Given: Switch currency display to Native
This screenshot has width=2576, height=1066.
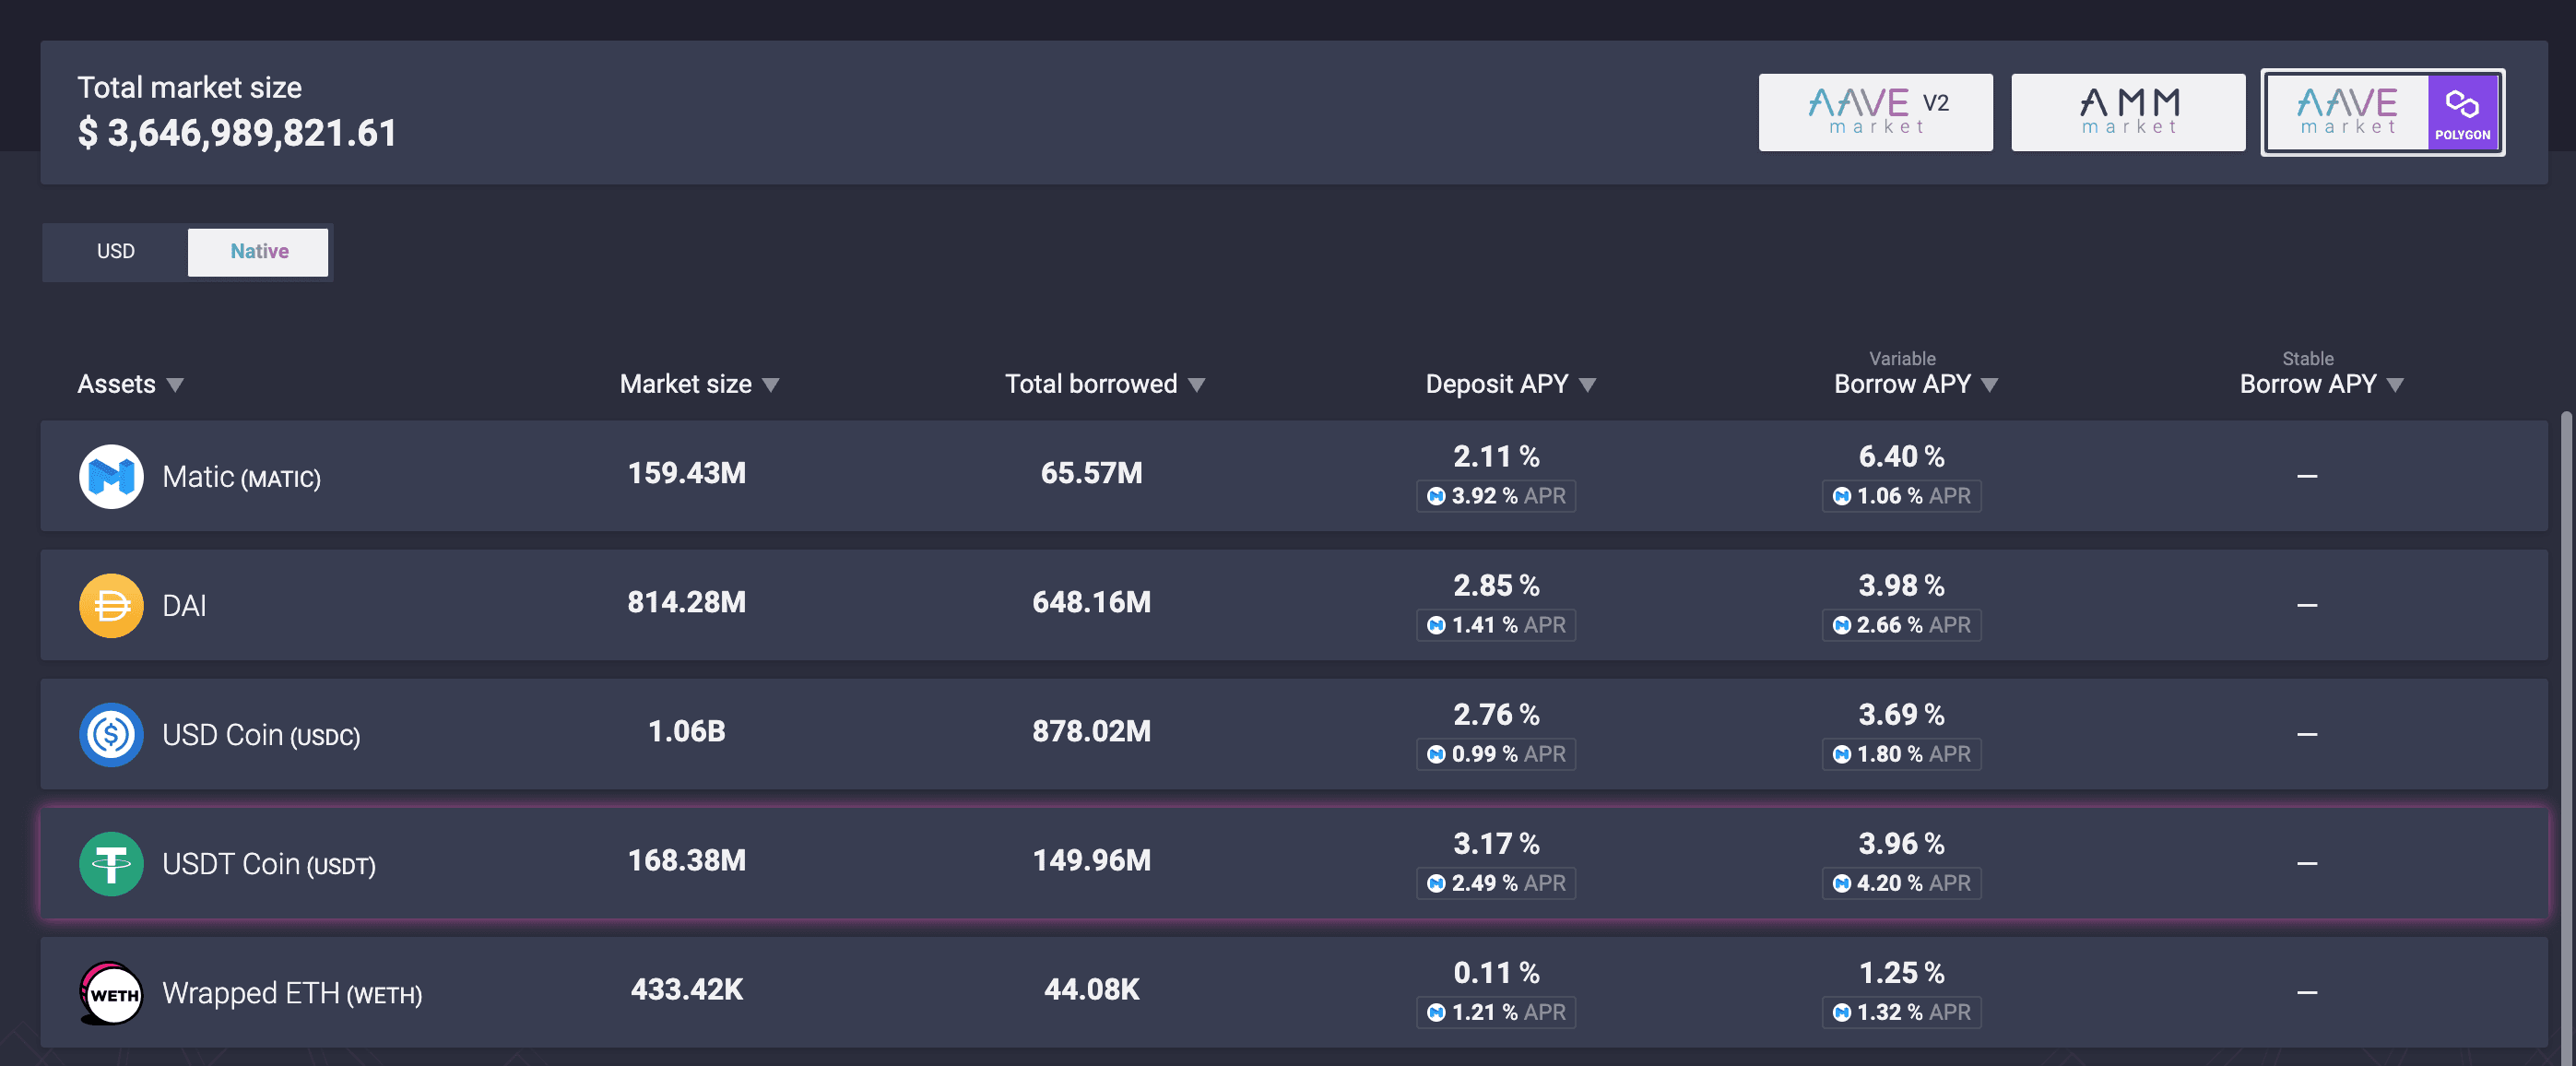Looking at the screenshot, I should [x=259, y=251].
